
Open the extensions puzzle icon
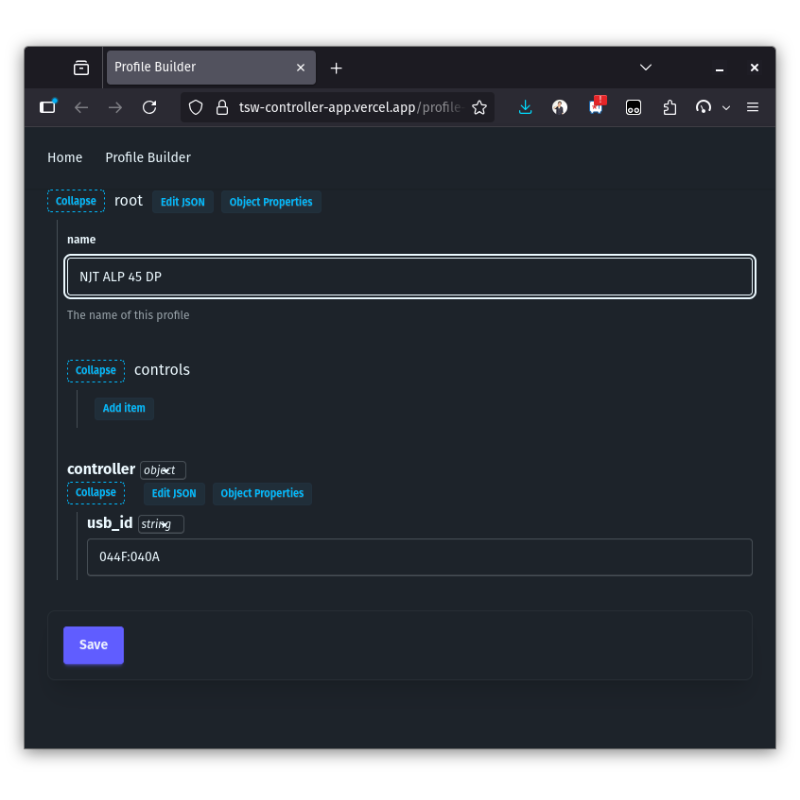pos(669,107)
